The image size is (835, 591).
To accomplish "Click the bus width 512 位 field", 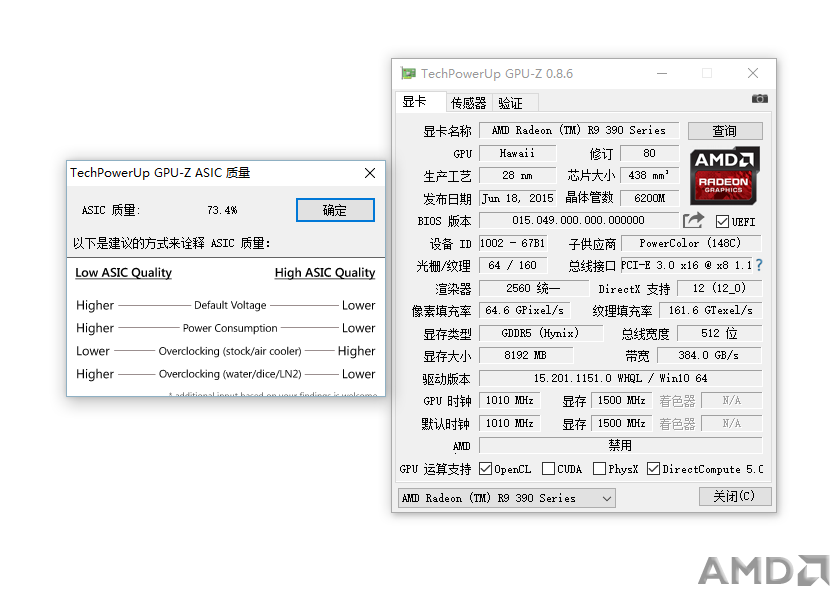I will [x=719, y=333].
